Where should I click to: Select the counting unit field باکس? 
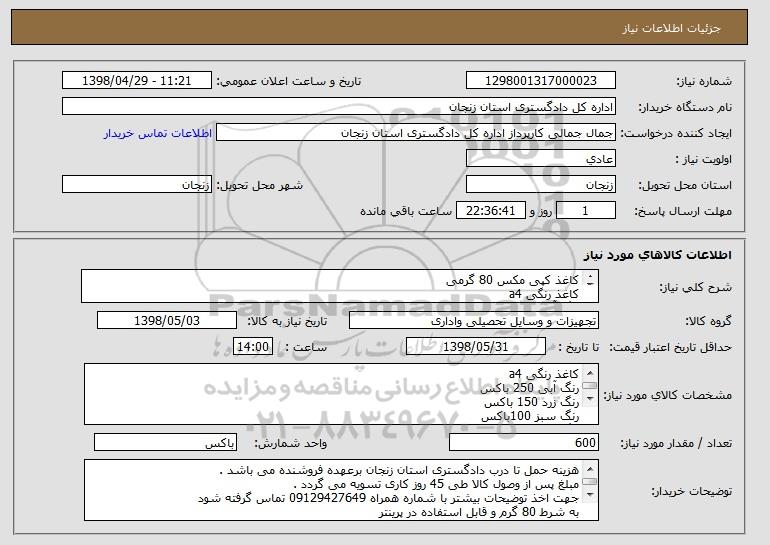pyautogui.click(x=165, y=442)
